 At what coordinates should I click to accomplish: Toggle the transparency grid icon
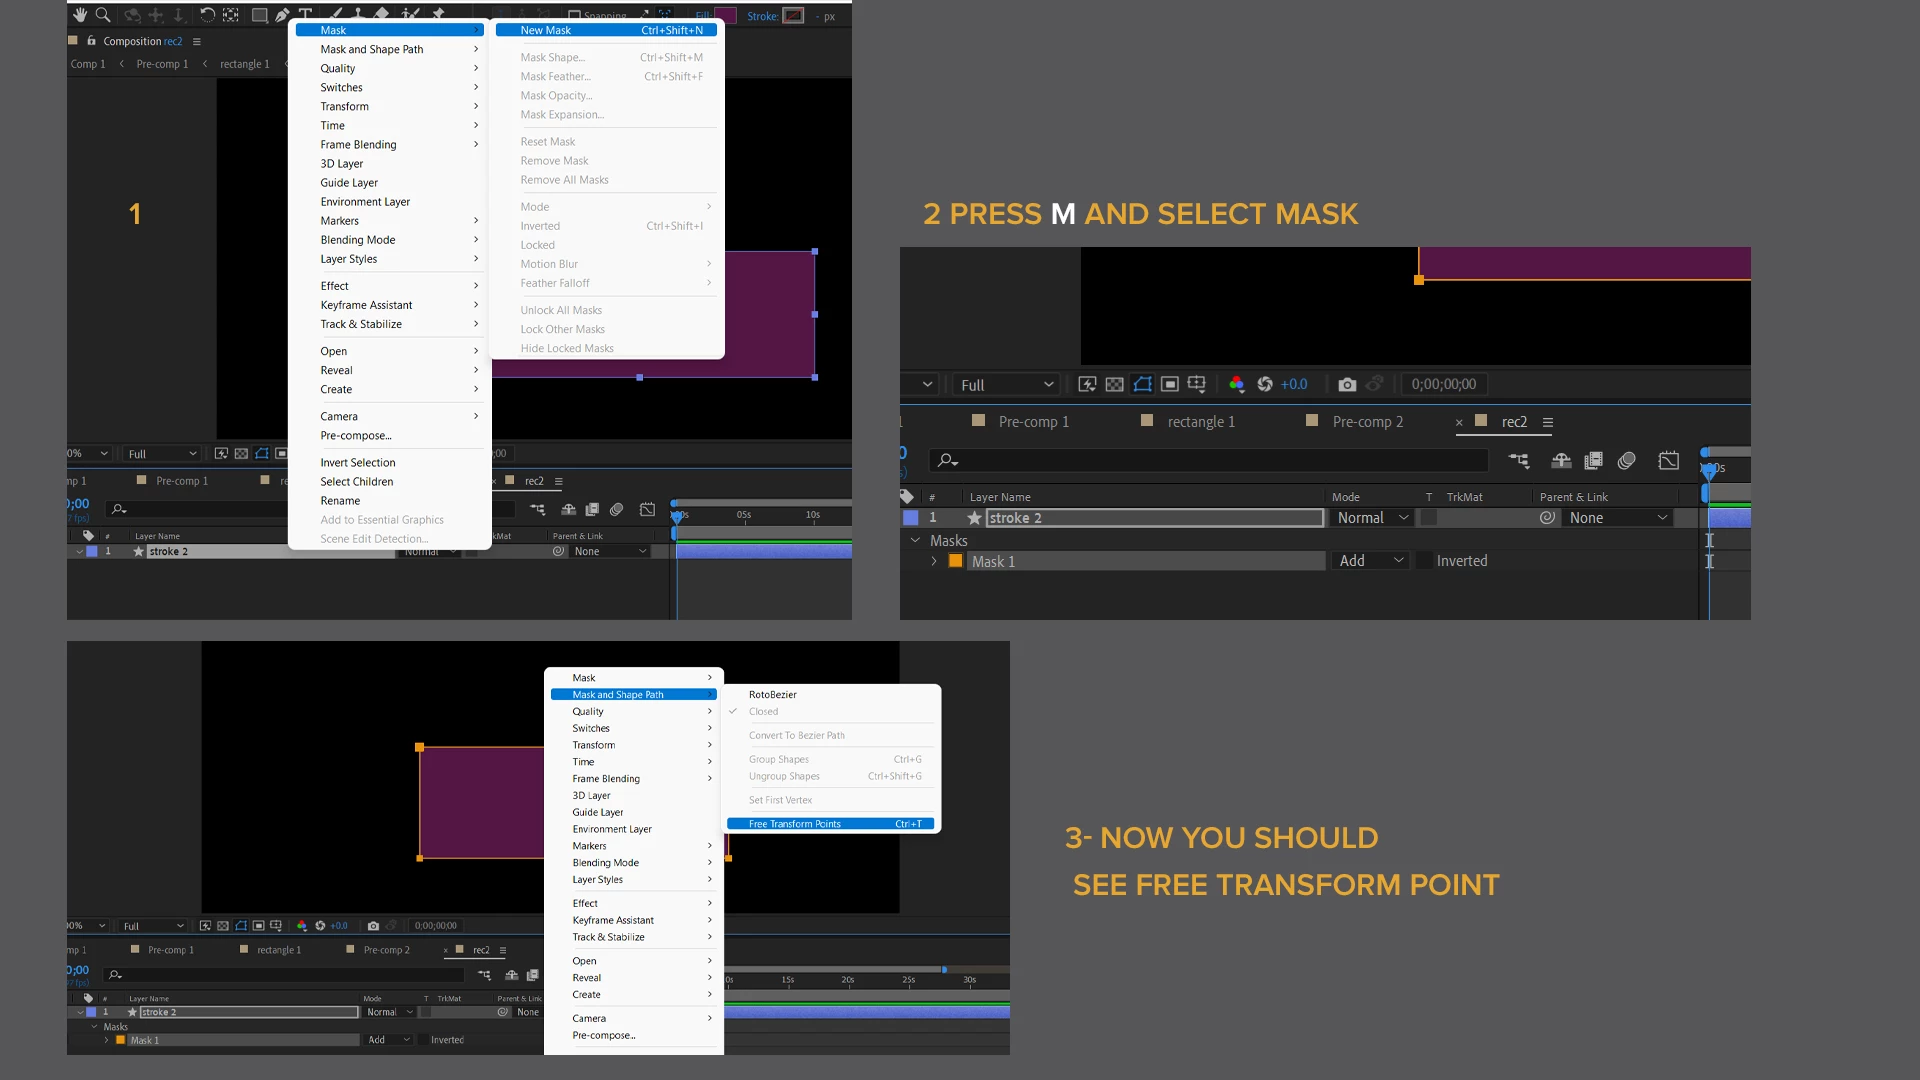pos(1114,384)
